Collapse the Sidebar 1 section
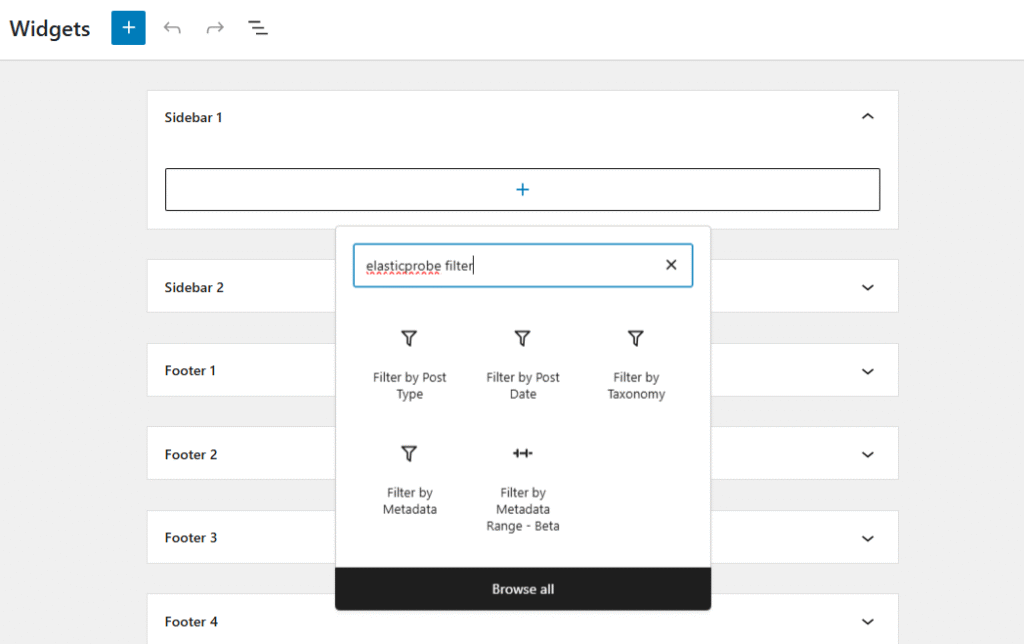Image resolution: width=1024 pixels, height=644 pixels. pyautogui.click(x=868, y=116)
